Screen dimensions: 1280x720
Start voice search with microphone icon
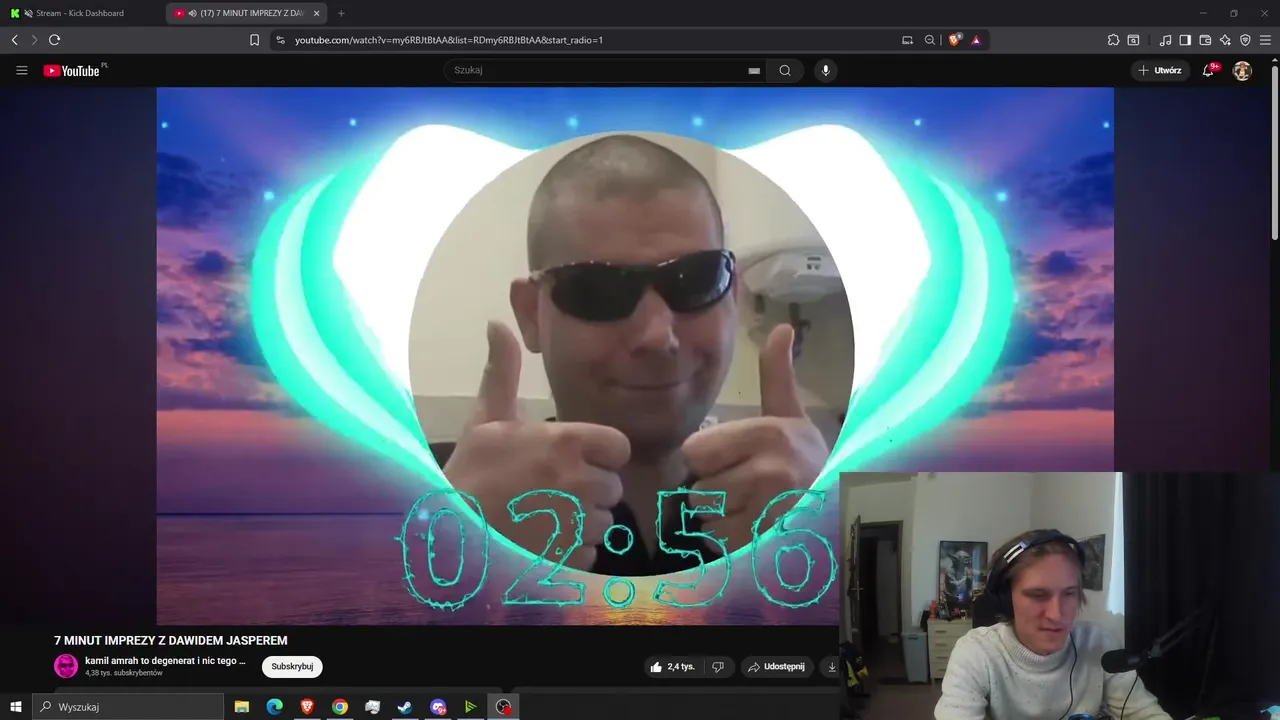[x=825, y=70]
